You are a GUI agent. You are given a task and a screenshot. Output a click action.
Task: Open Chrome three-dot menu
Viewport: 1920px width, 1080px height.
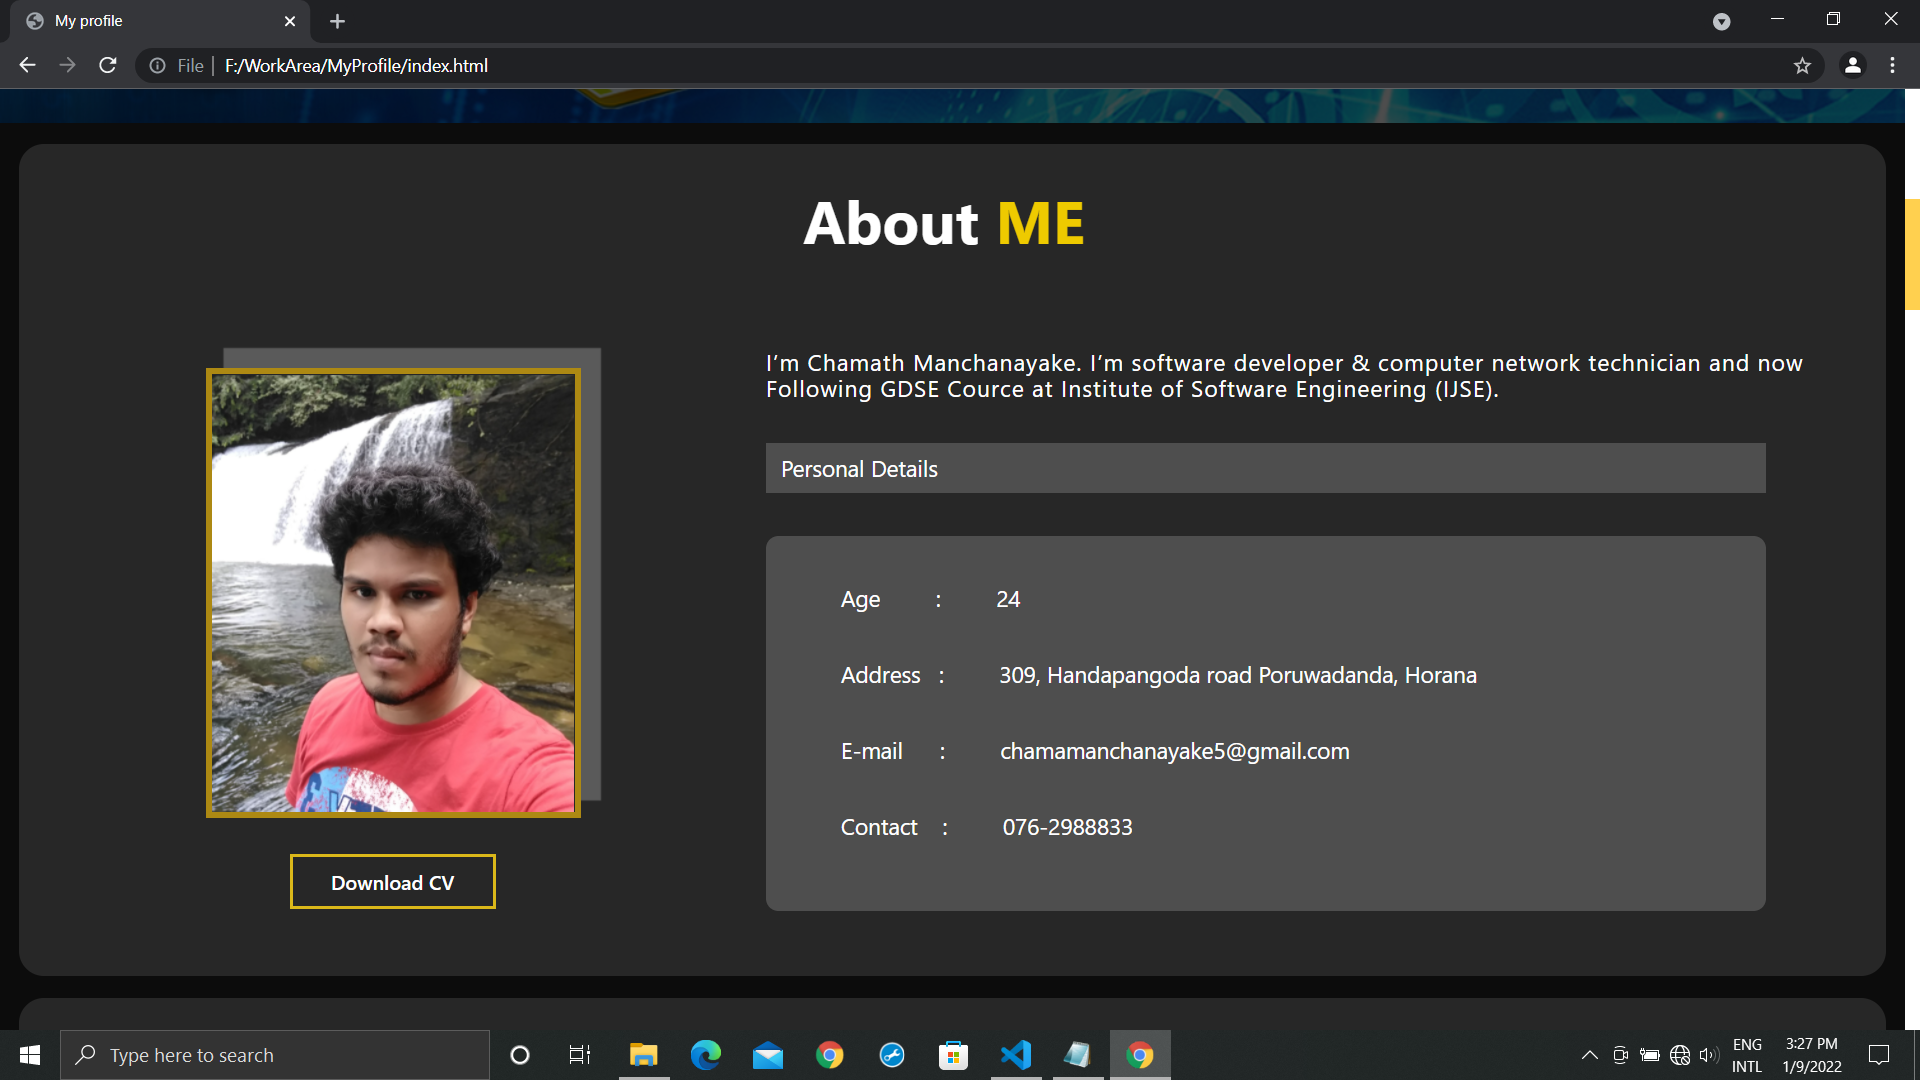tap(1892, 65)
